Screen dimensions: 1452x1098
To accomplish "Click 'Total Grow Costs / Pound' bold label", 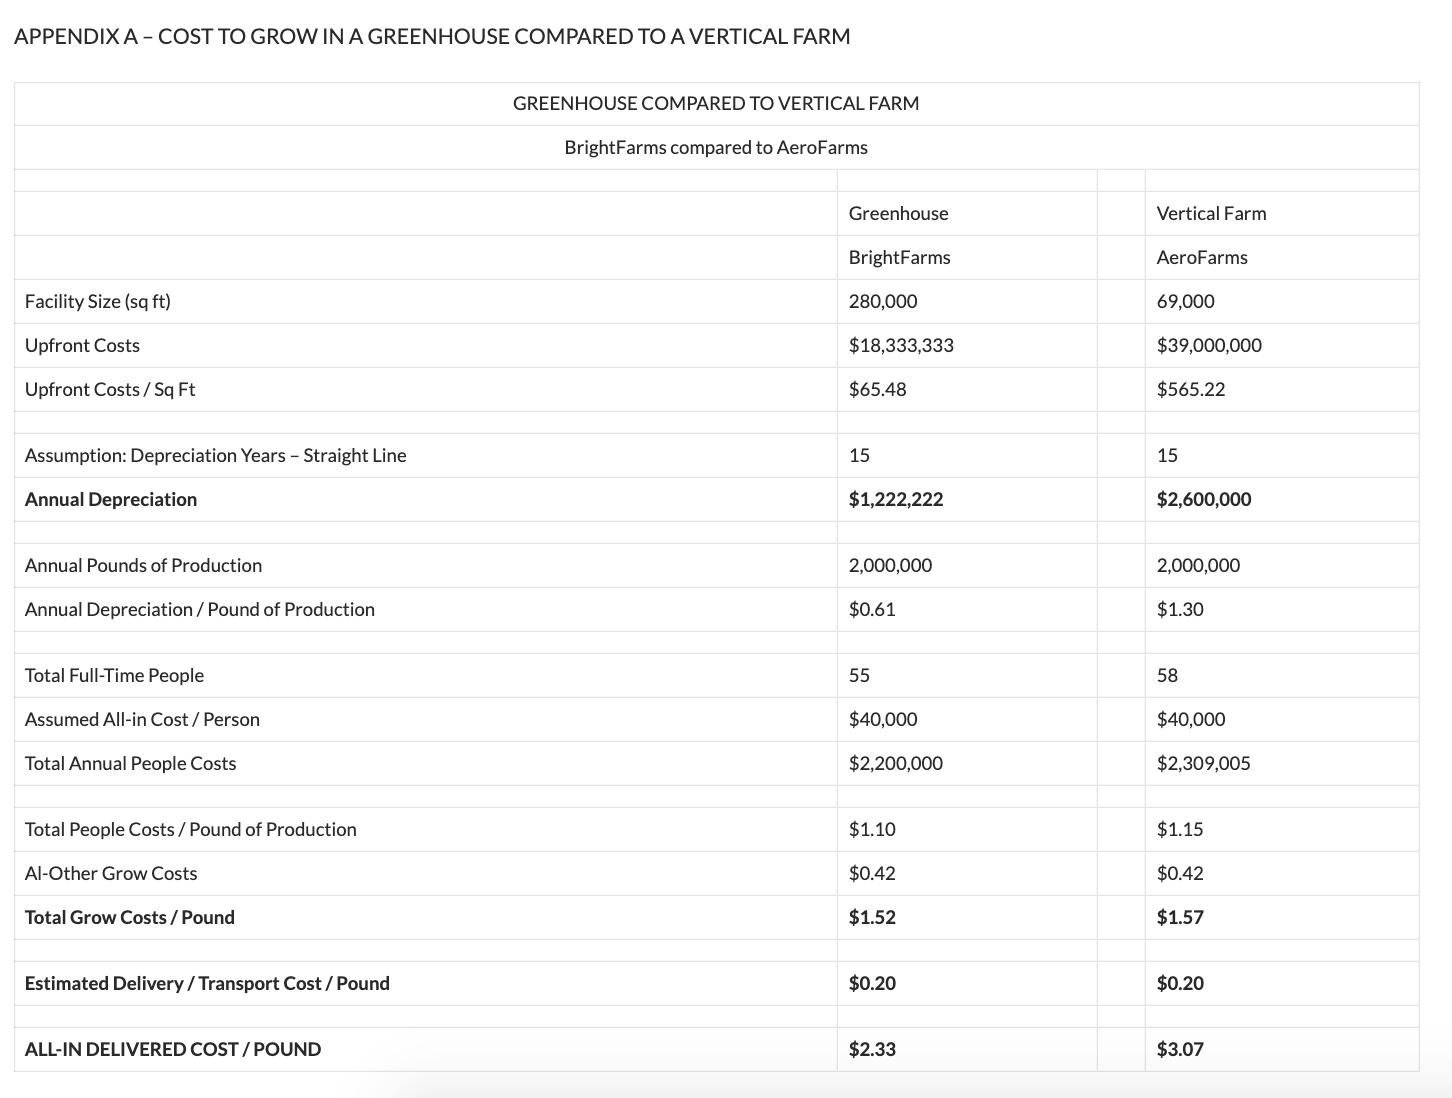I will coord(130,917).
